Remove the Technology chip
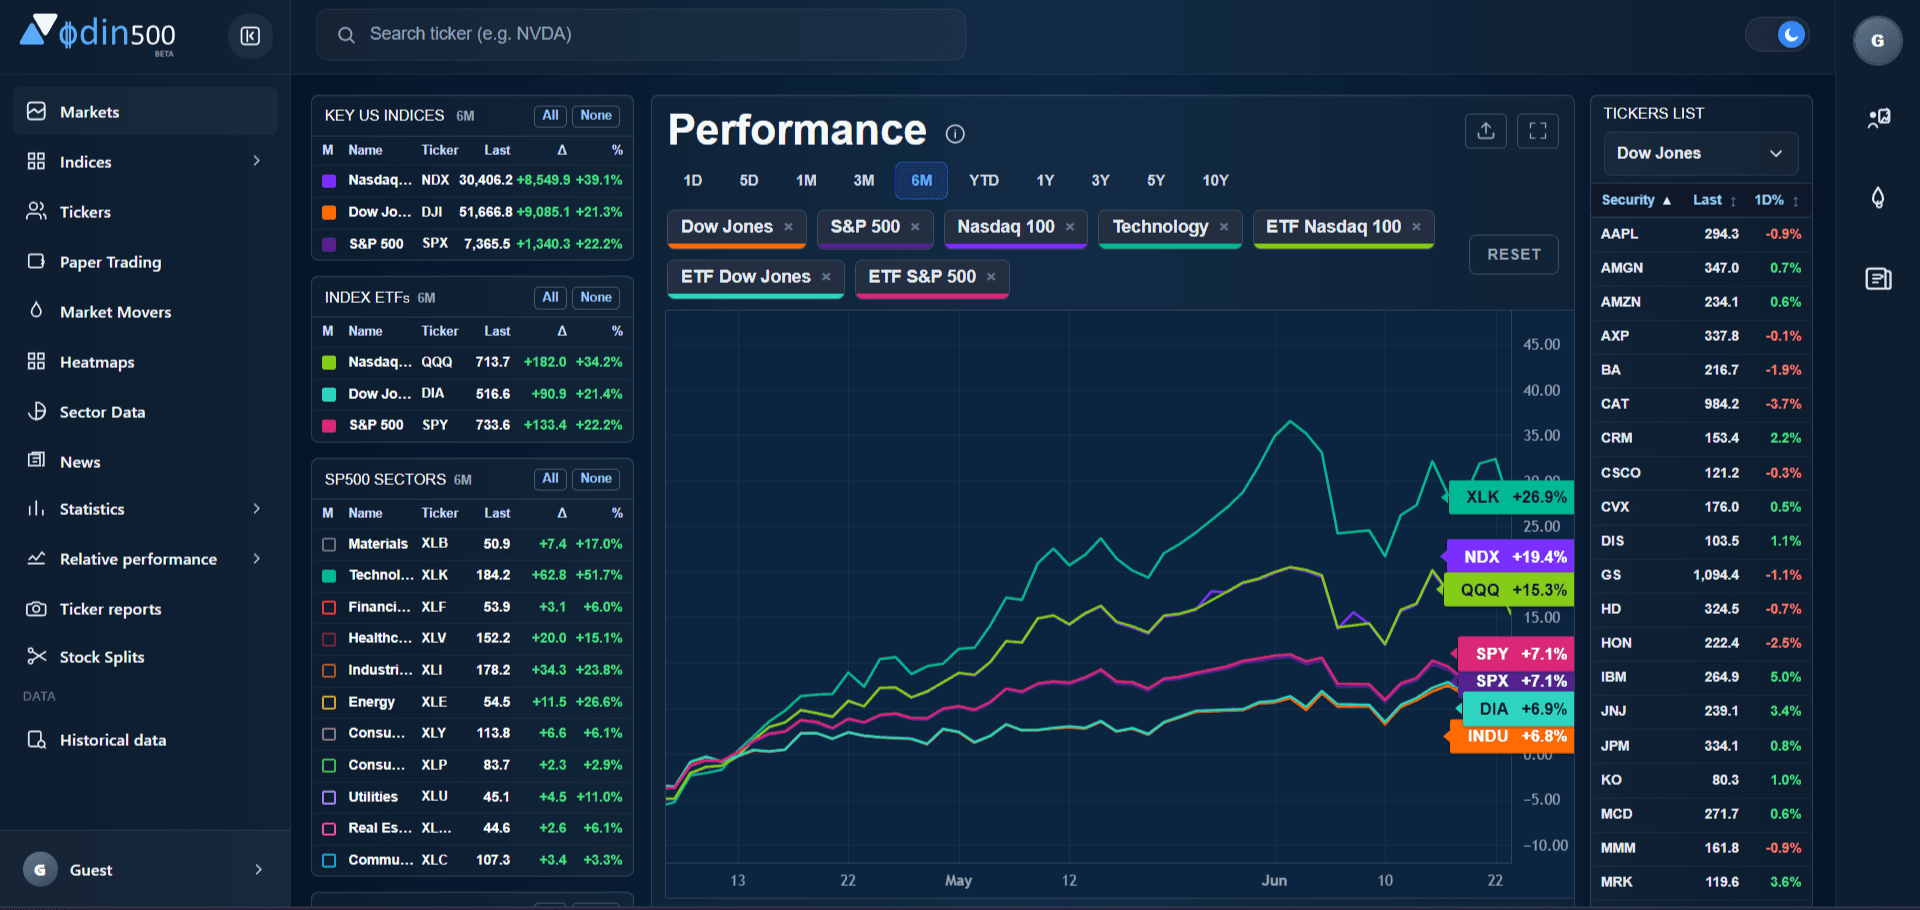1920x910 pixels. [x=1224, y=227]
